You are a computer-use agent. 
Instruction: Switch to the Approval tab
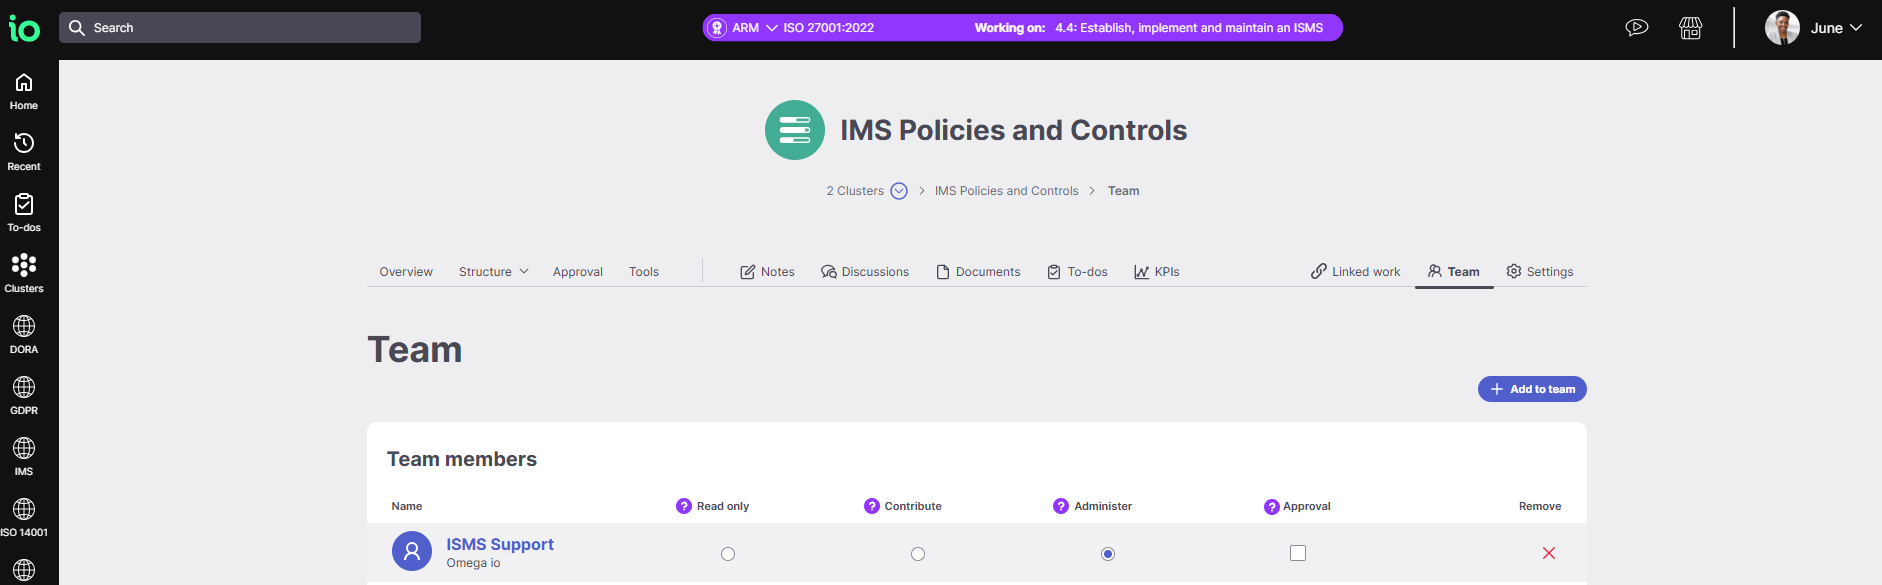tap(578, 272)
